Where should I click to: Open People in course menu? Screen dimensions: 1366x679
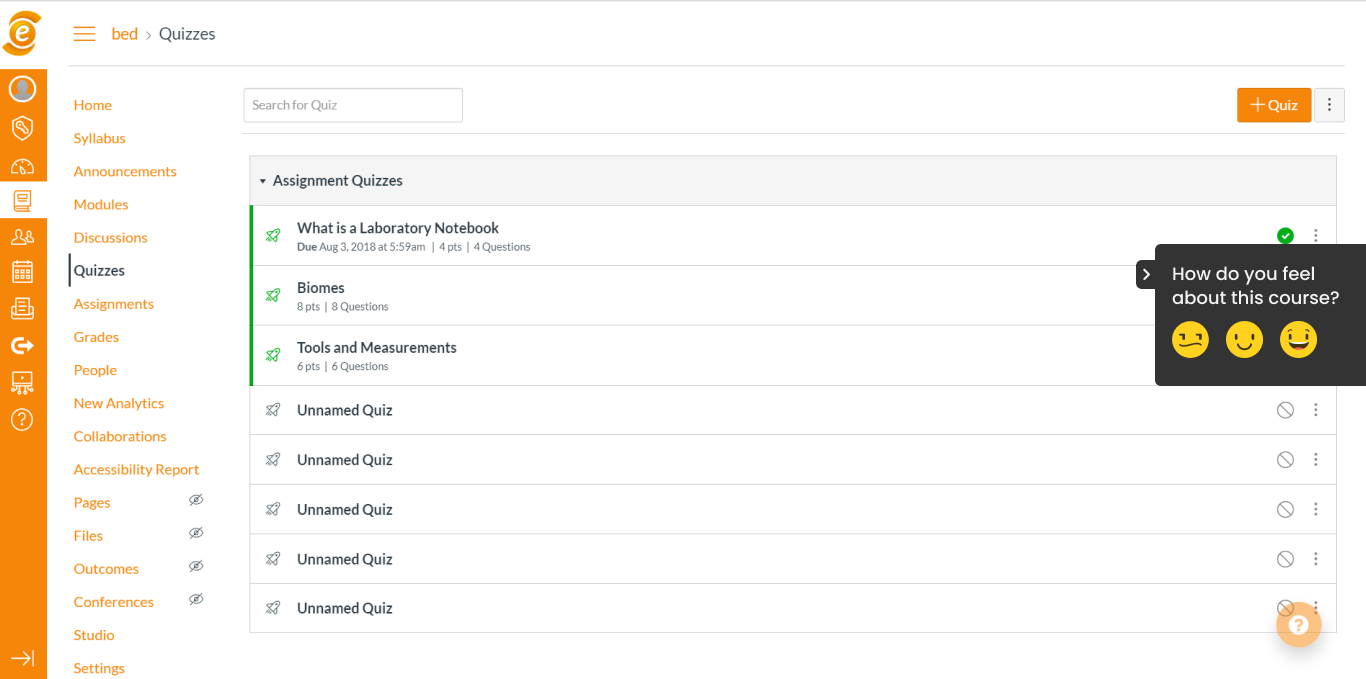[x=95, y=370]
